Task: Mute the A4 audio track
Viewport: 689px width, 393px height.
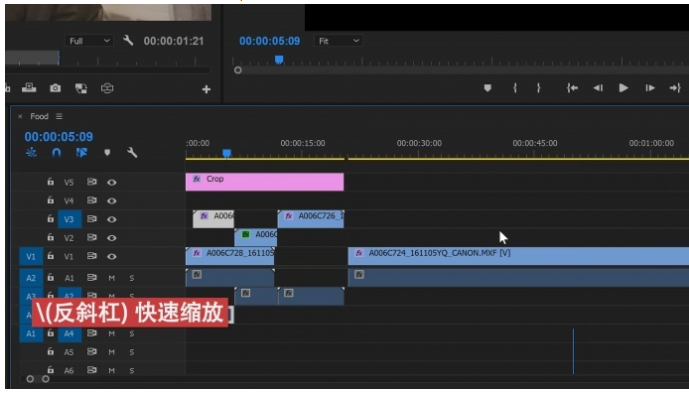Action: pos(112,334)
